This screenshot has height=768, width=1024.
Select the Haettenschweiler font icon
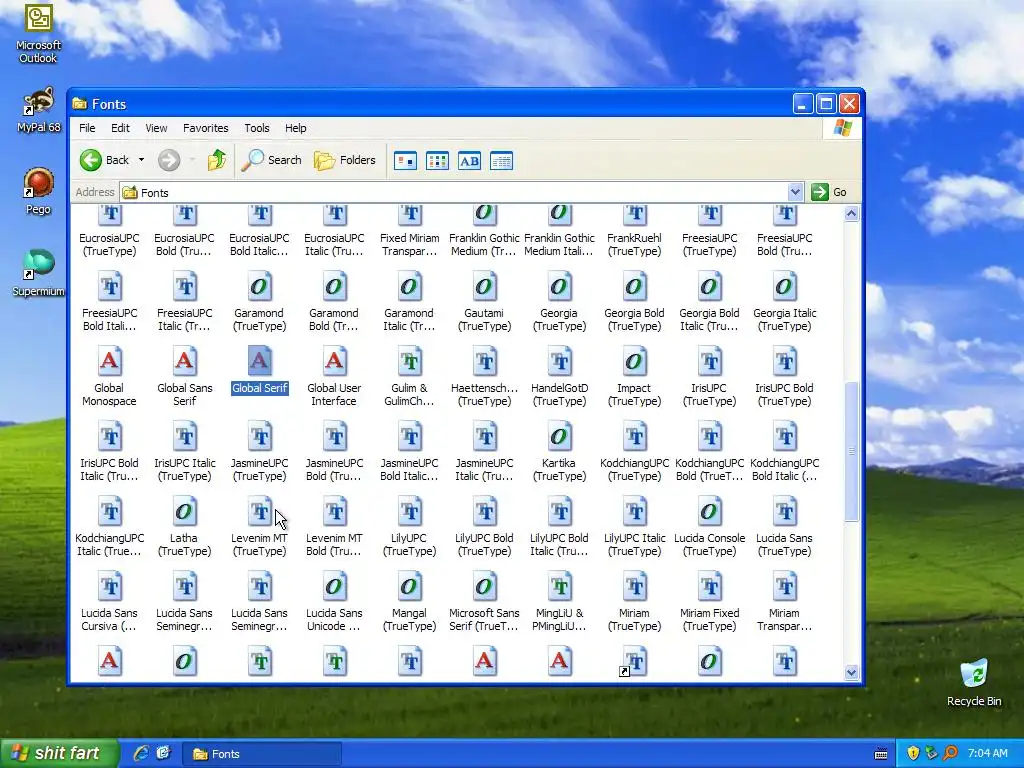coord(485,362)
